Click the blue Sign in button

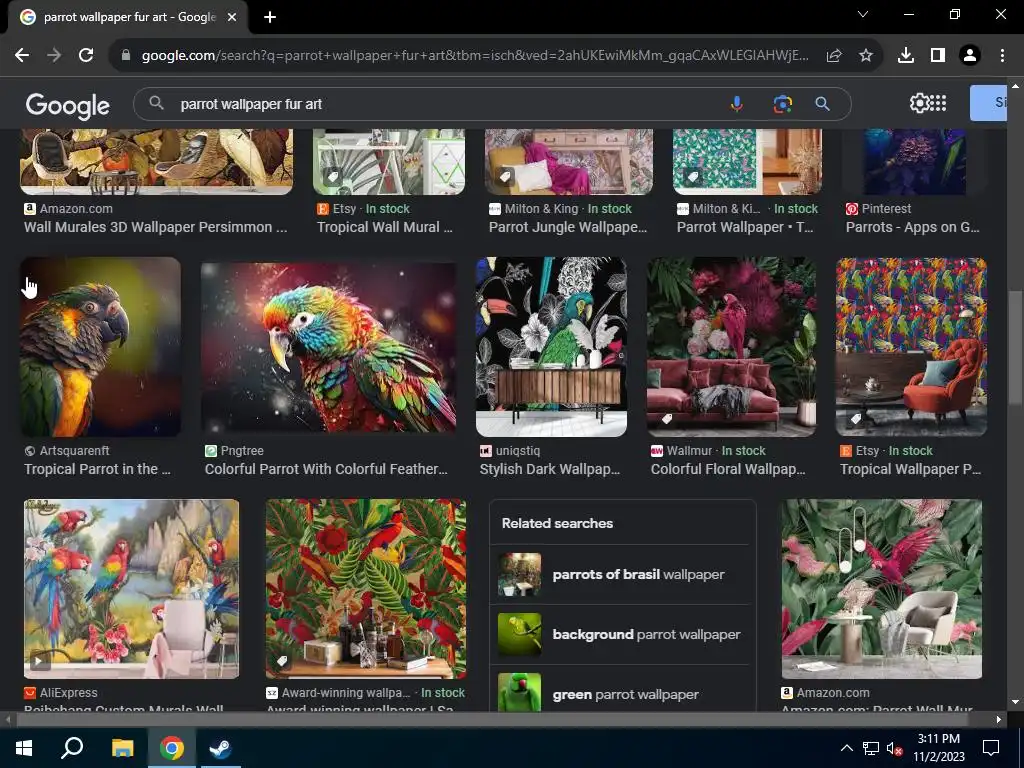tap(988, 103)
